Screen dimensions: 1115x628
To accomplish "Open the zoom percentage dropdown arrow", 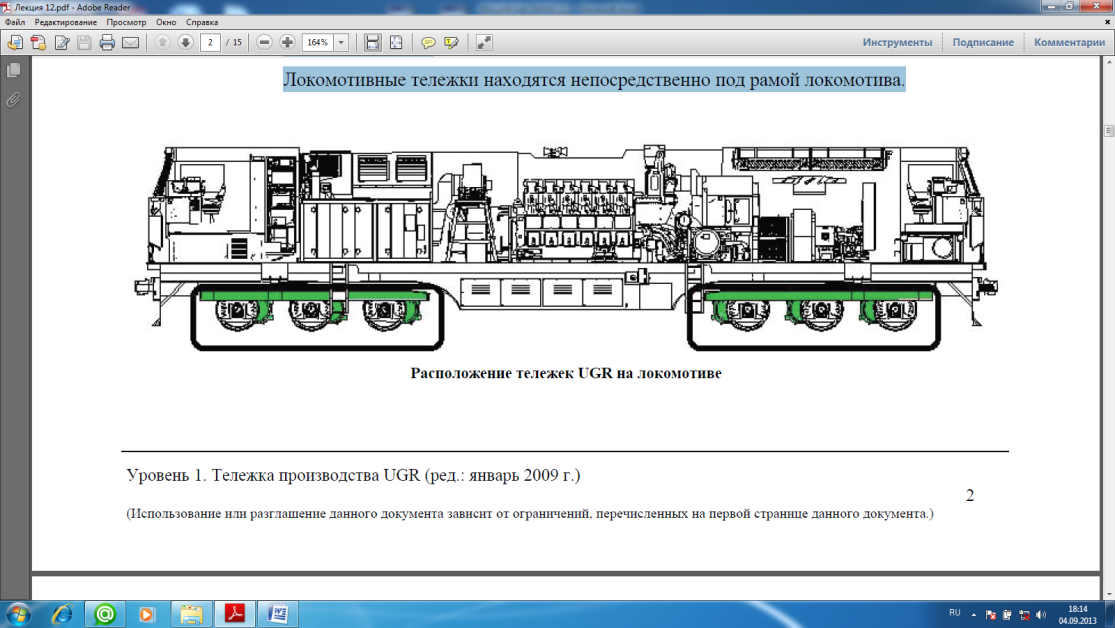I will (341, 42).
